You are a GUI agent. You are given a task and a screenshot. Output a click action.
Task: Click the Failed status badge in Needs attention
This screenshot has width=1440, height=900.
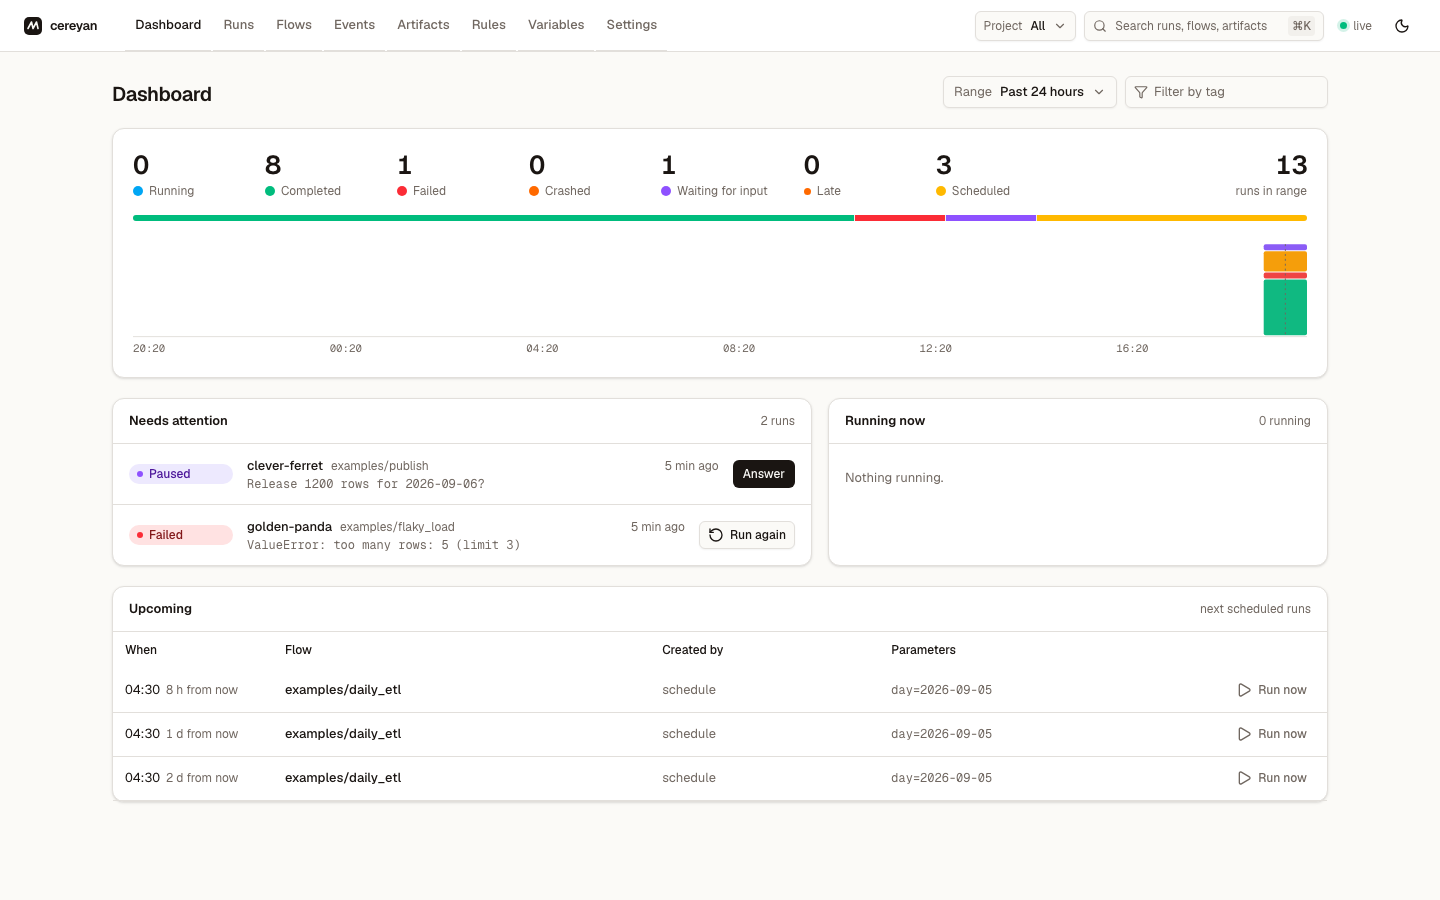pos(181,535)
